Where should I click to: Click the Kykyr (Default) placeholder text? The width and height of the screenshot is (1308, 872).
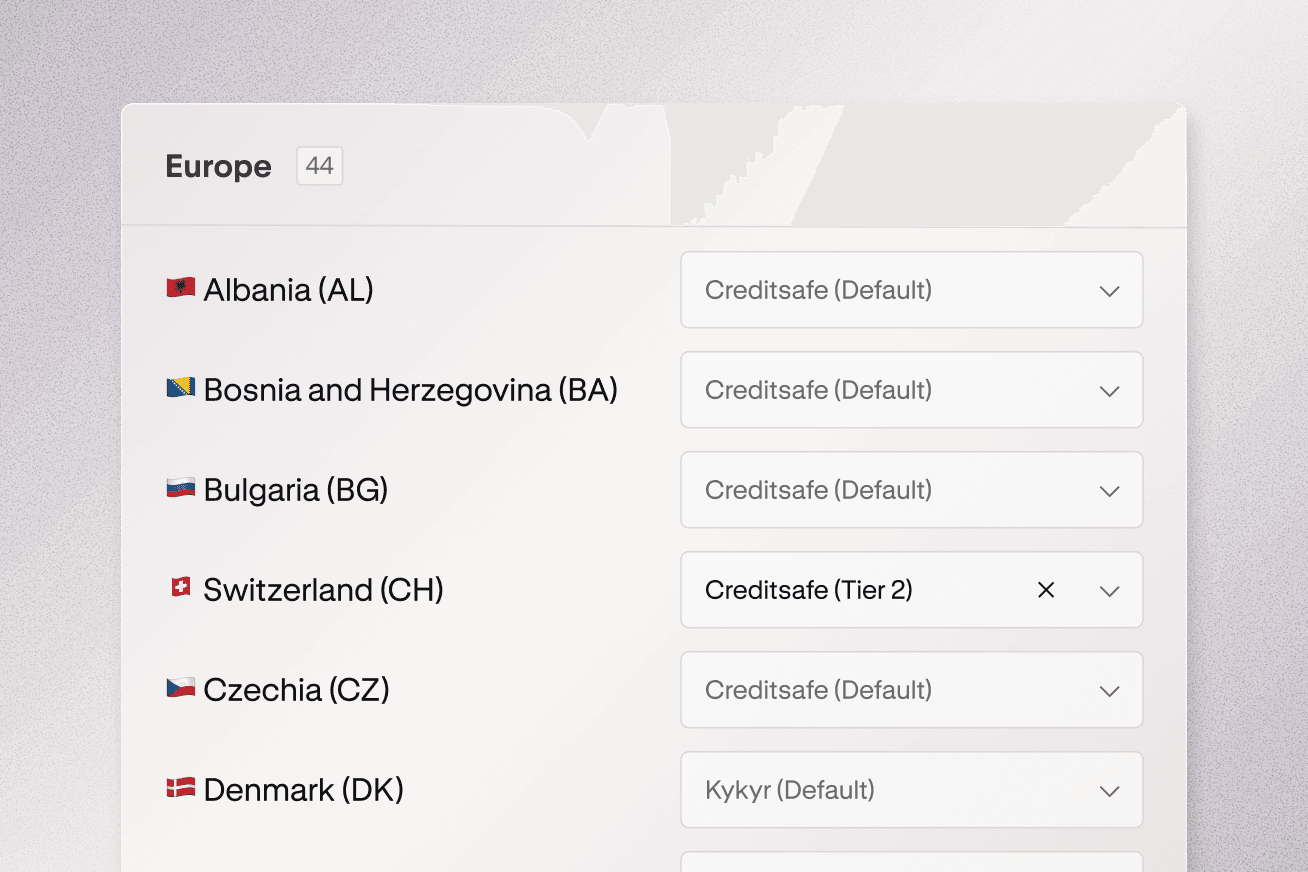click(x=789, y=790)
